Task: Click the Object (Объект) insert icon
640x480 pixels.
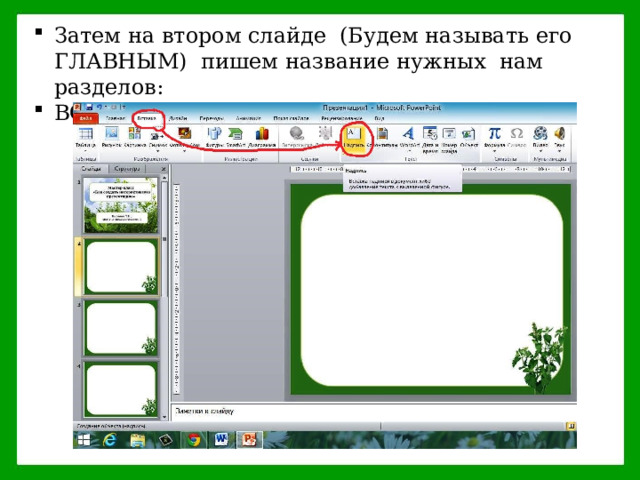Action: (469, 133)
